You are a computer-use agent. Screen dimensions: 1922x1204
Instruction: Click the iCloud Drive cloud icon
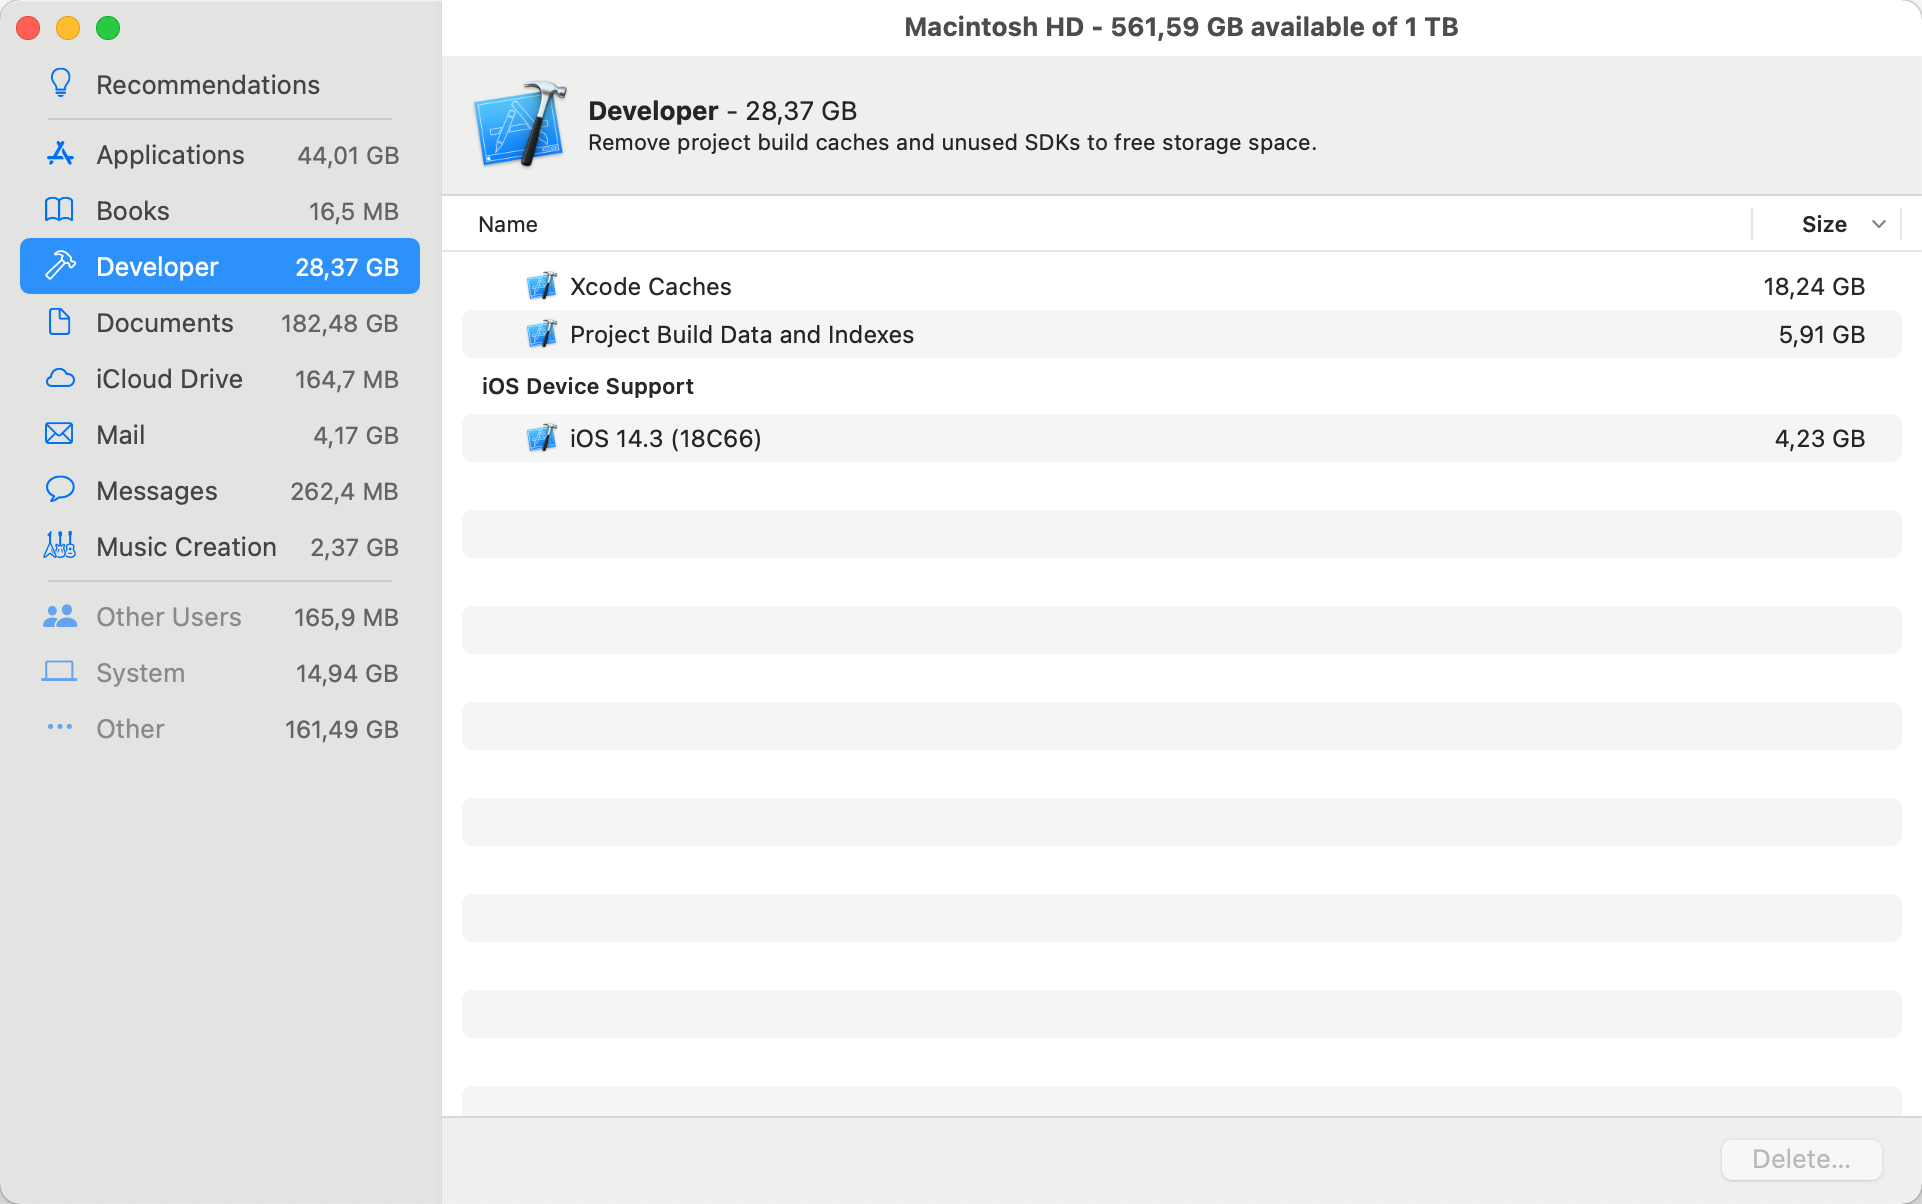click(60, 378)
